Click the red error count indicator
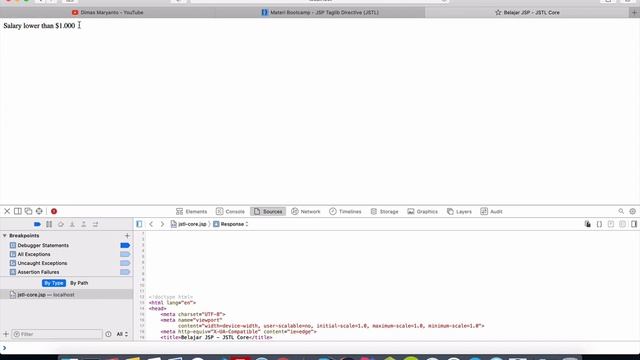This screenshot has height=360, width=640. pyautogui.click(x=54, y=211)
